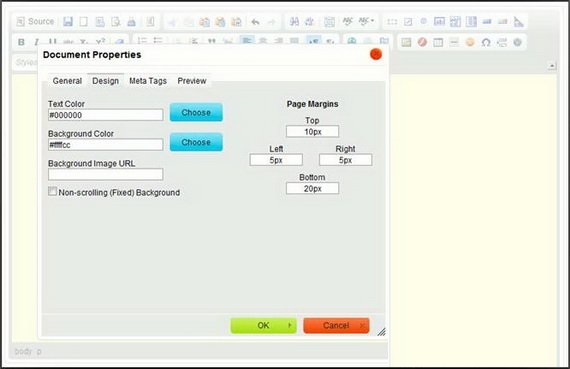570x369 pixels.
Task: Click the Paste clipboard icon
Action: pos(204,22)
